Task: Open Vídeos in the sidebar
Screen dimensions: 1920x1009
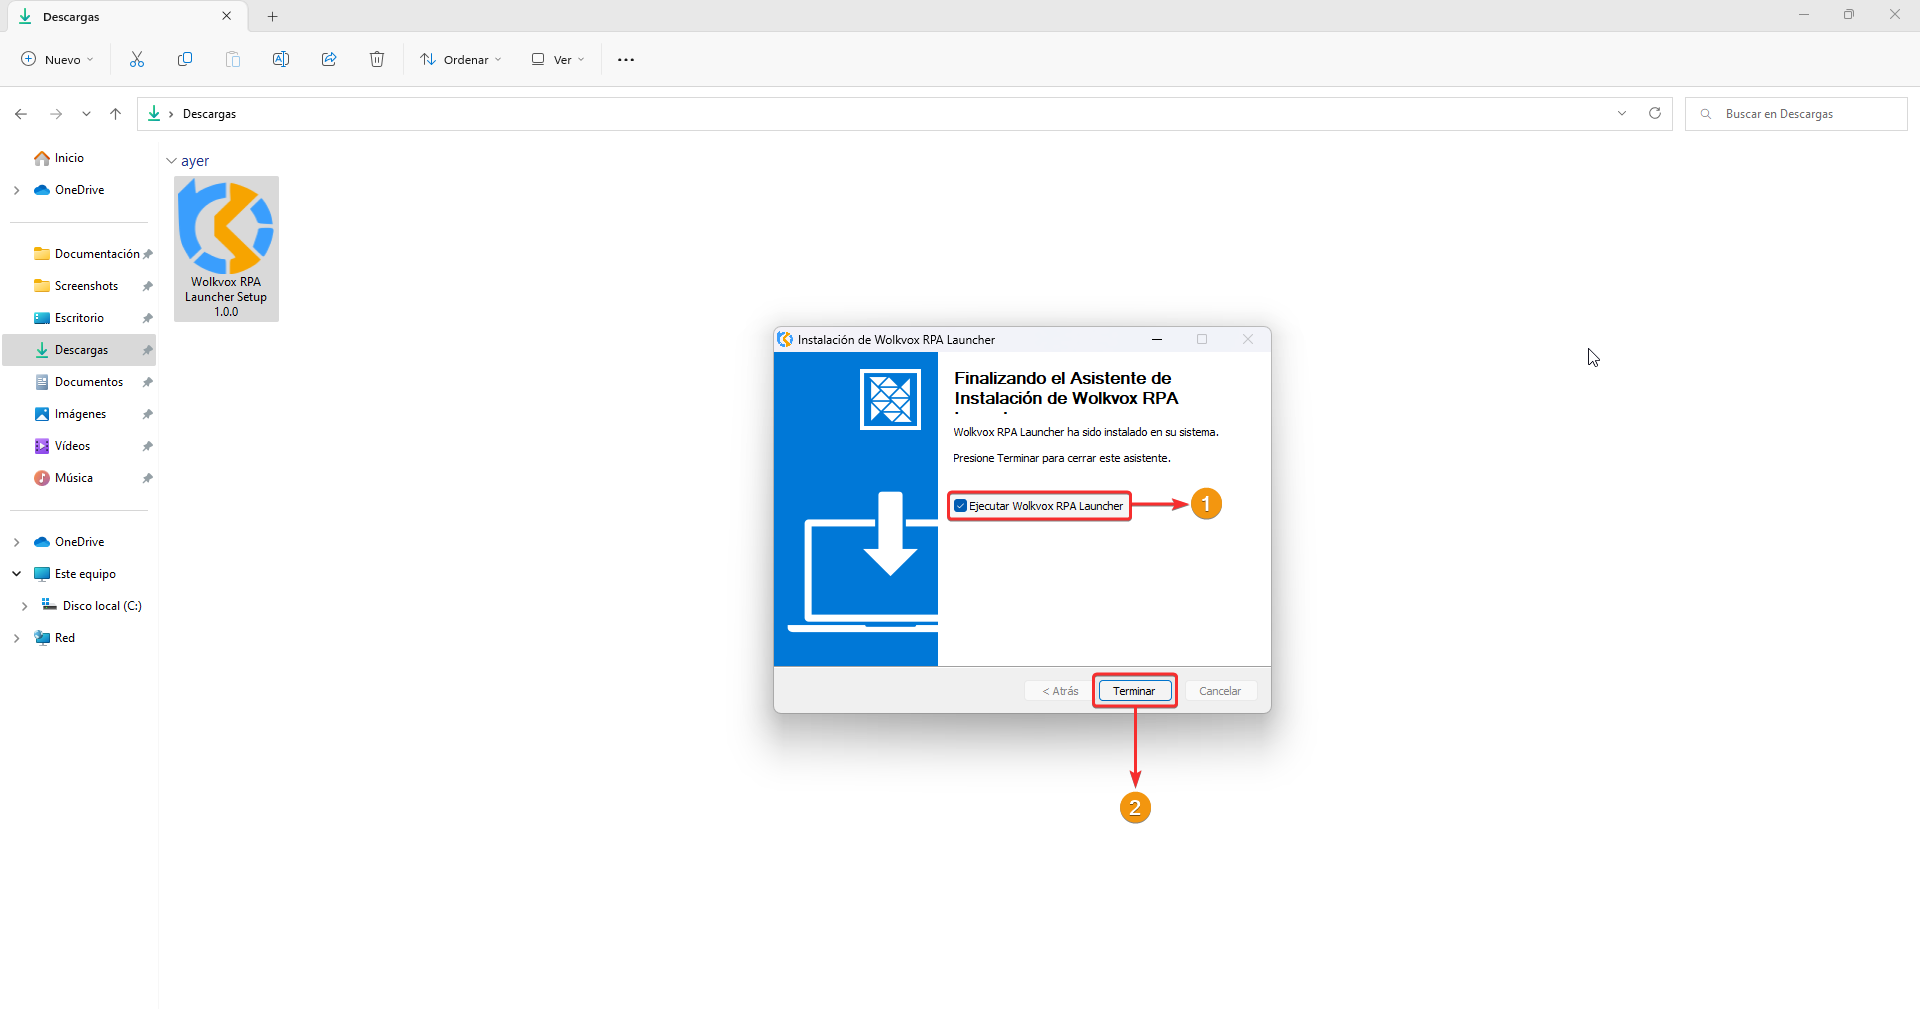Action: click(62, 446)
